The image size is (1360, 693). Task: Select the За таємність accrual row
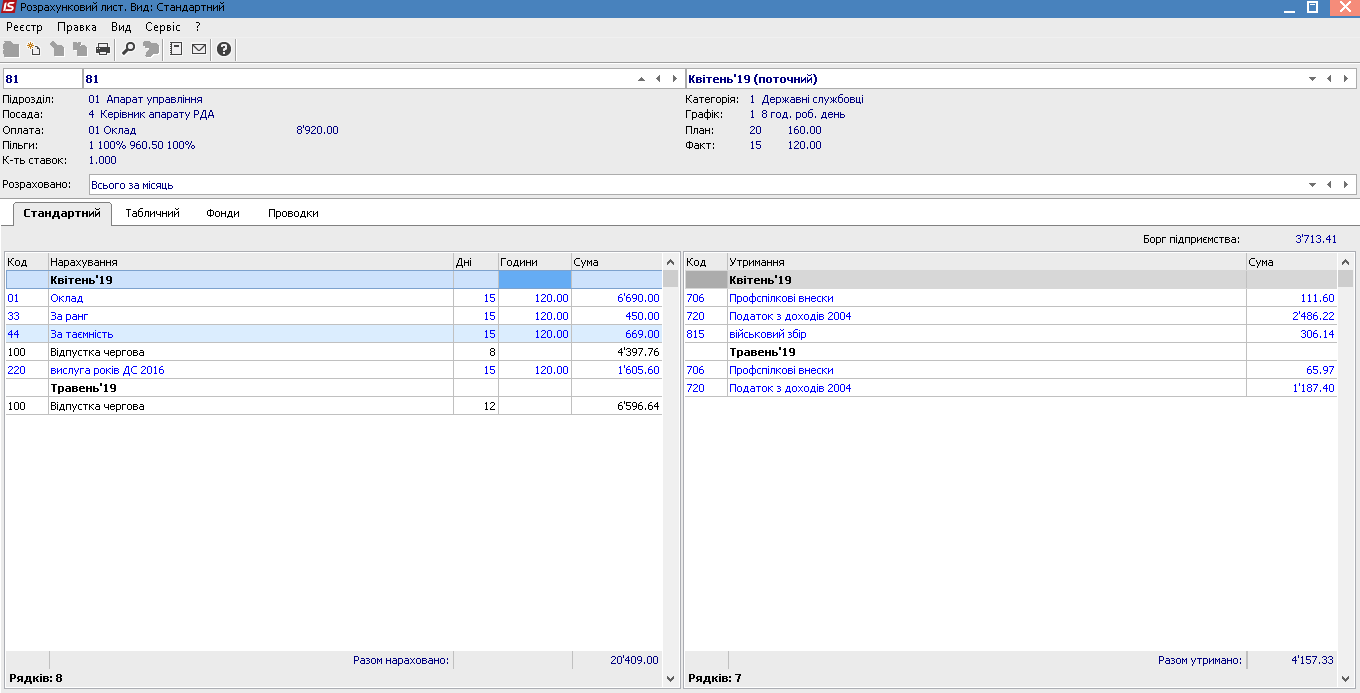coord(334,334)
